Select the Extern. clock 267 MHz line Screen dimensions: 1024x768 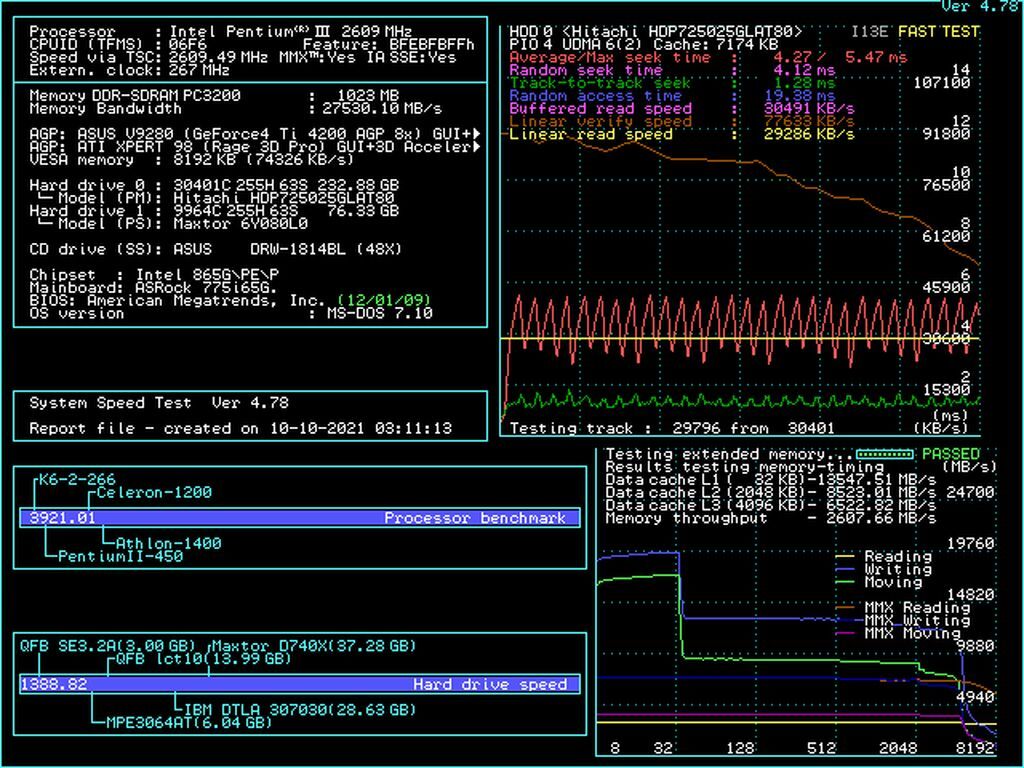pos(129,70)
